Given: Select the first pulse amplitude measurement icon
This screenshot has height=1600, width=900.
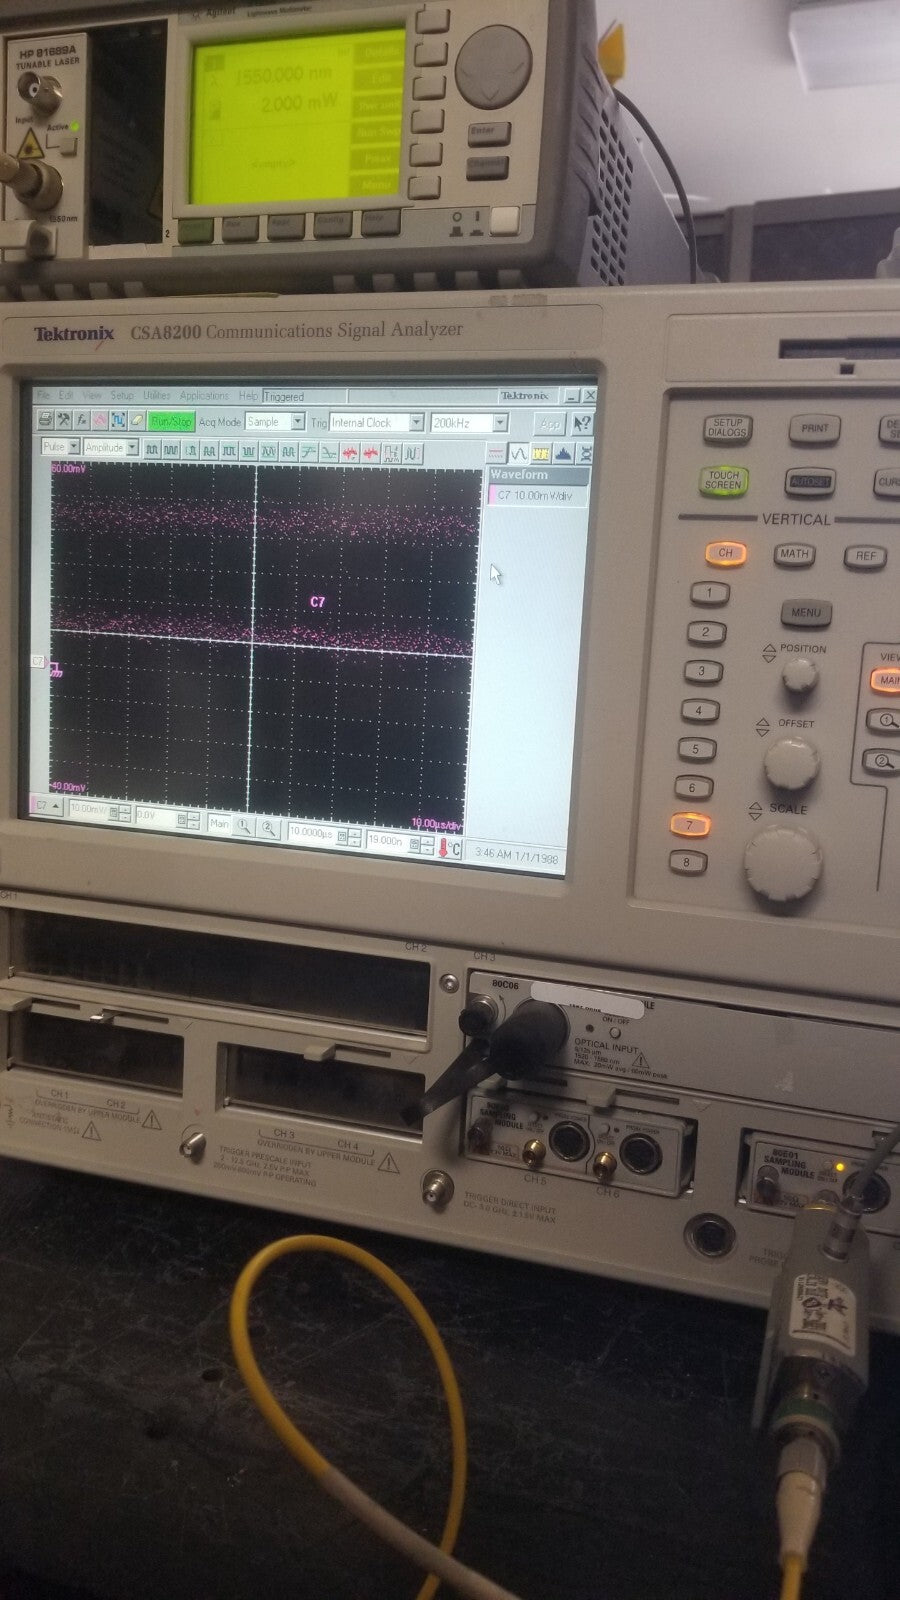Looking at the screenshot, I should (x=152, y=450).
